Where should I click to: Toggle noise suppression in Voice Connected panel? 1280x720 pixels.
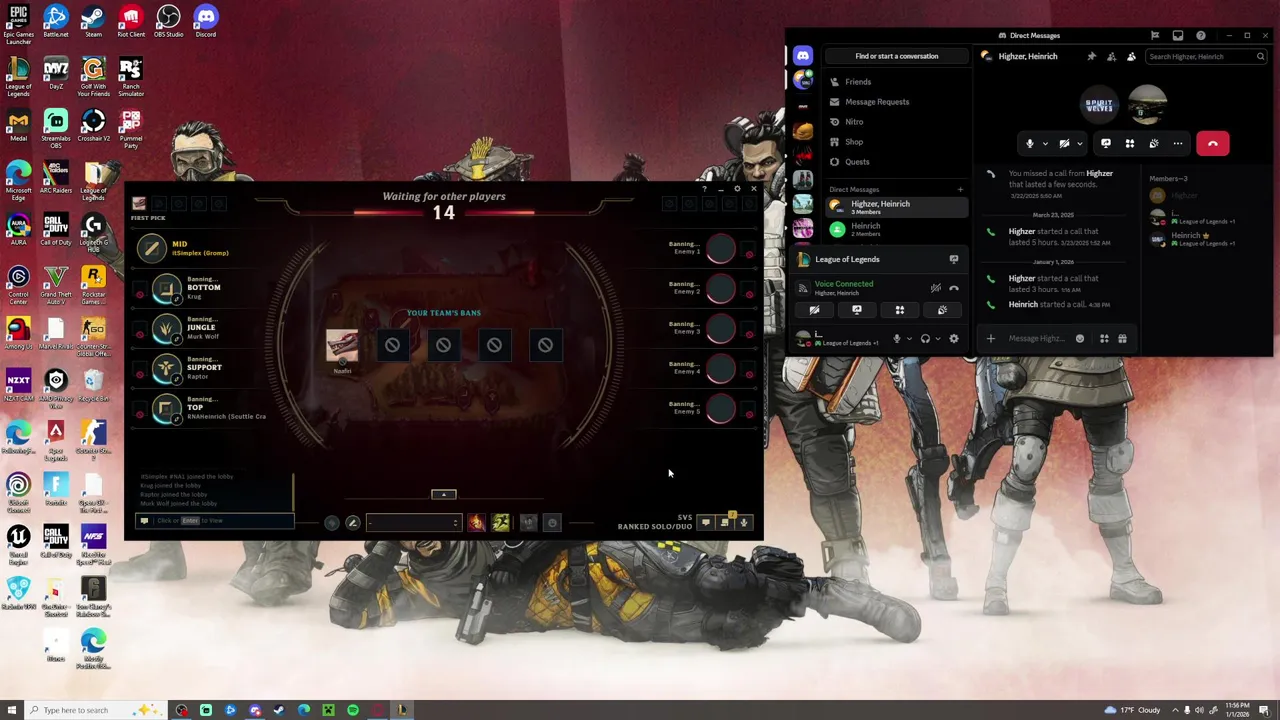tap(936, 288)
